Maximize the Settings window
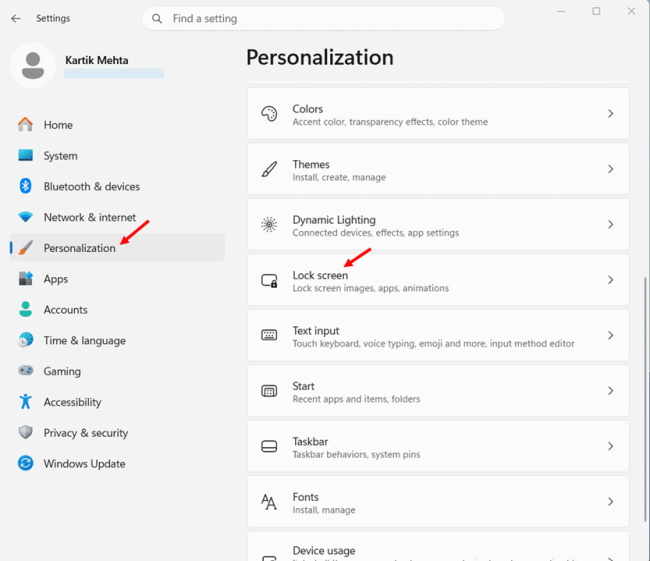The image size is (650, 561). (x=596, y=12)
